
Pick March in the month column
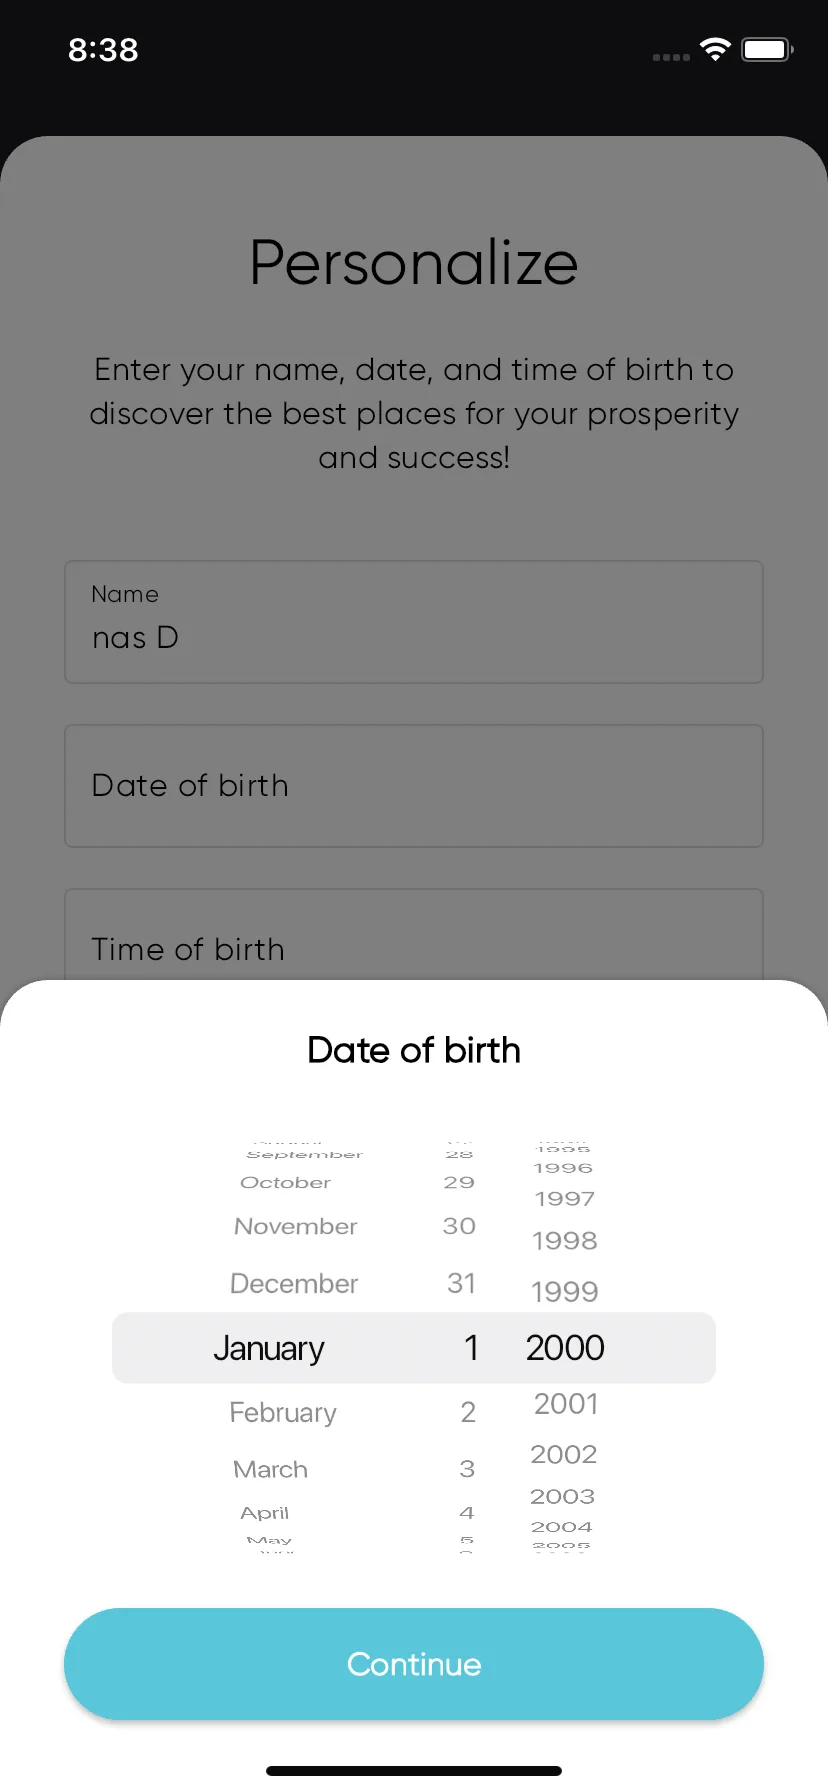pos(271,1469)
